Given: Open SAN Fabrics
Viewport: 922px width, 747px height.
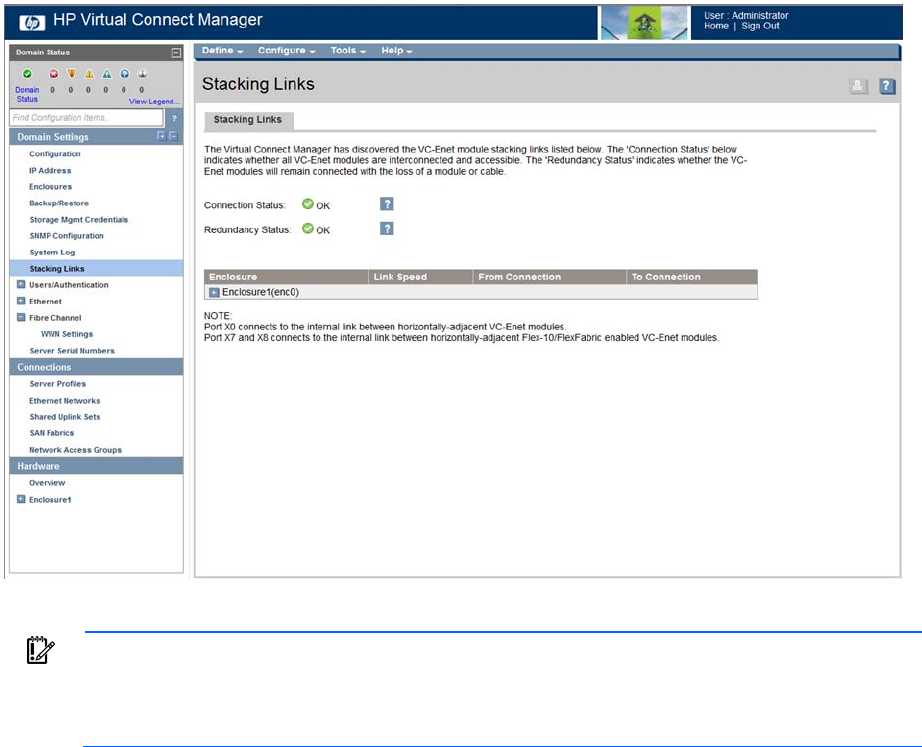Looking at the screenshot, I should (52, 433).
